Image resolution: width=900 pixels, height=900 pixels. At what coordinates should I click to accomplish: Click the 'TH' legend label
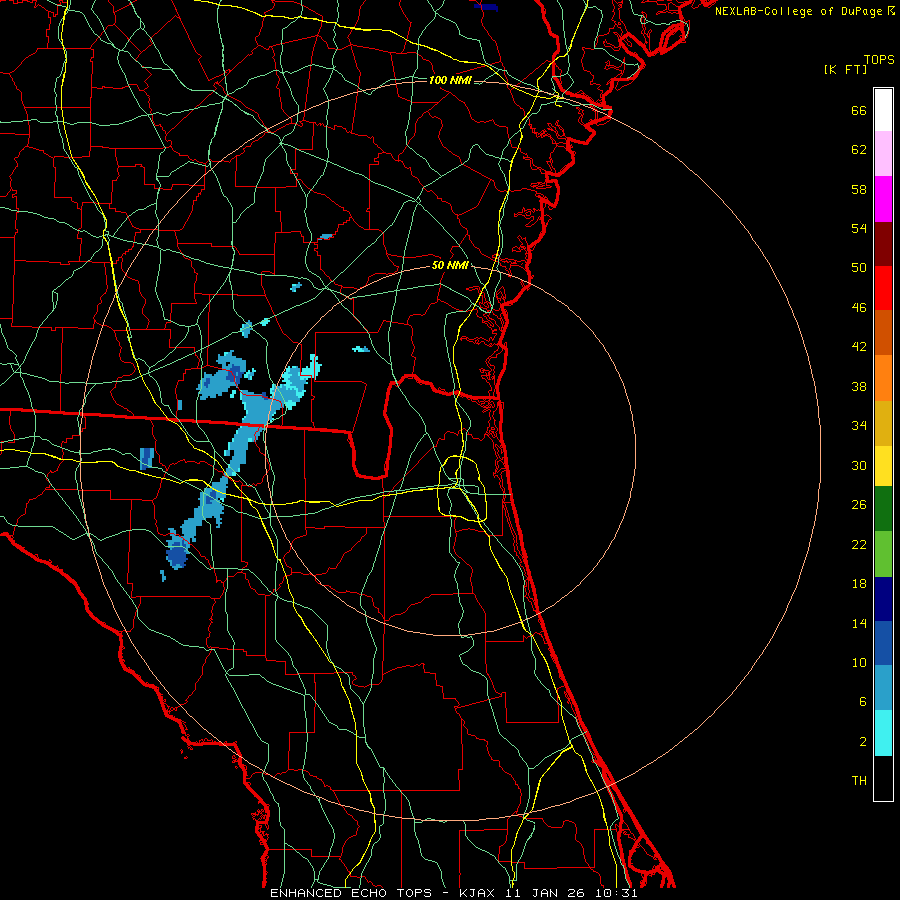(x=859, y=781)
